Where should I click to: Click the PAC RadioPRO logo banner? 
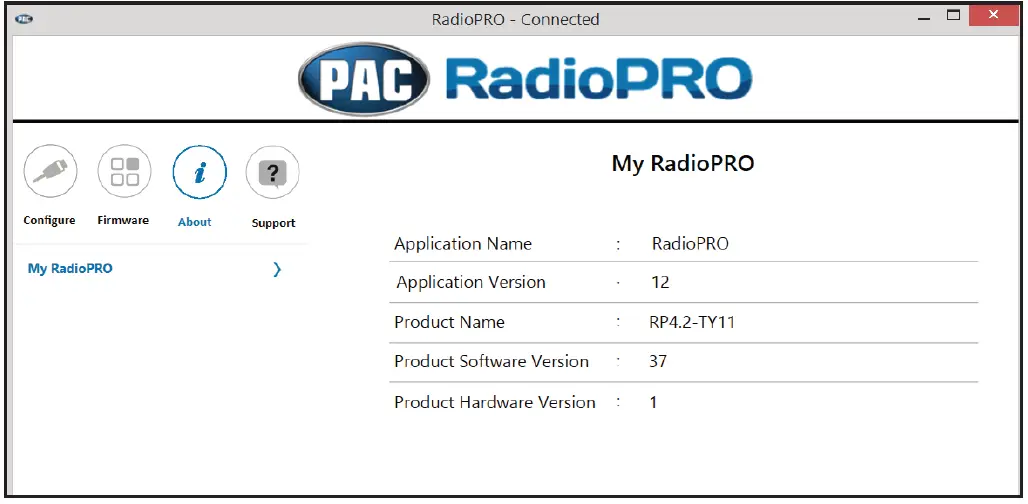(x=524, y=80)
